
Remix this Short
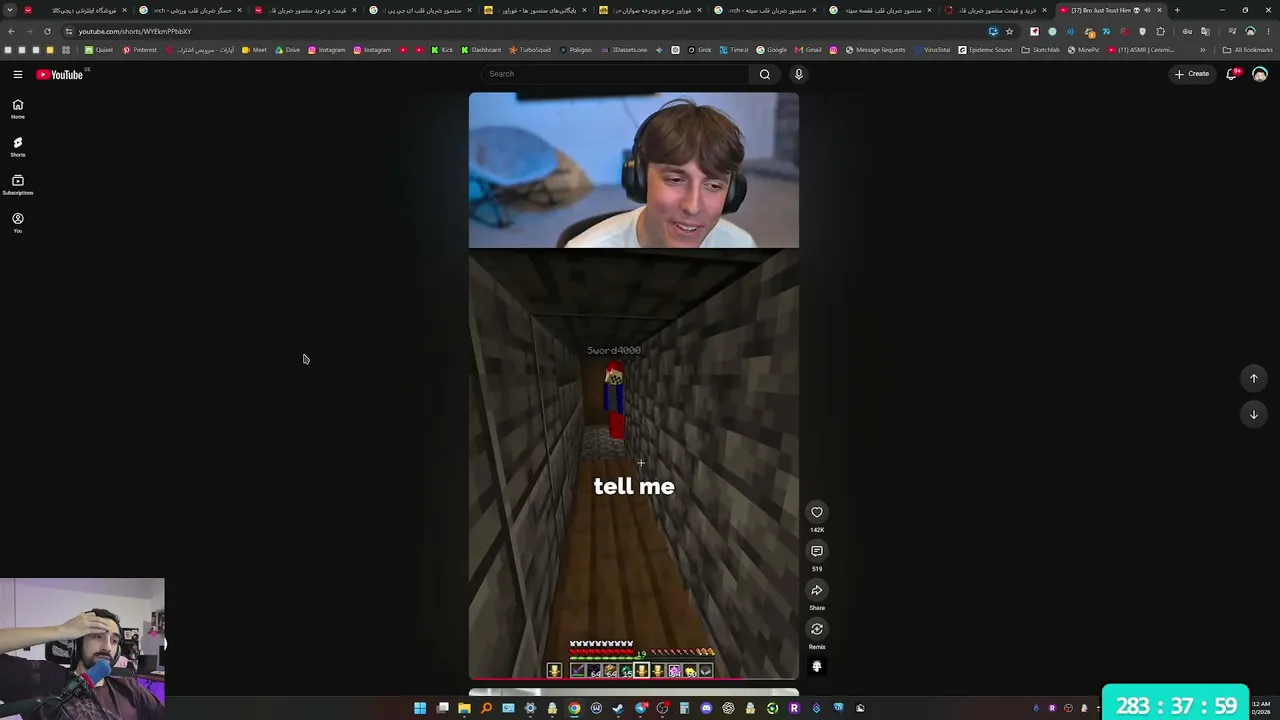tap(817, 629)
